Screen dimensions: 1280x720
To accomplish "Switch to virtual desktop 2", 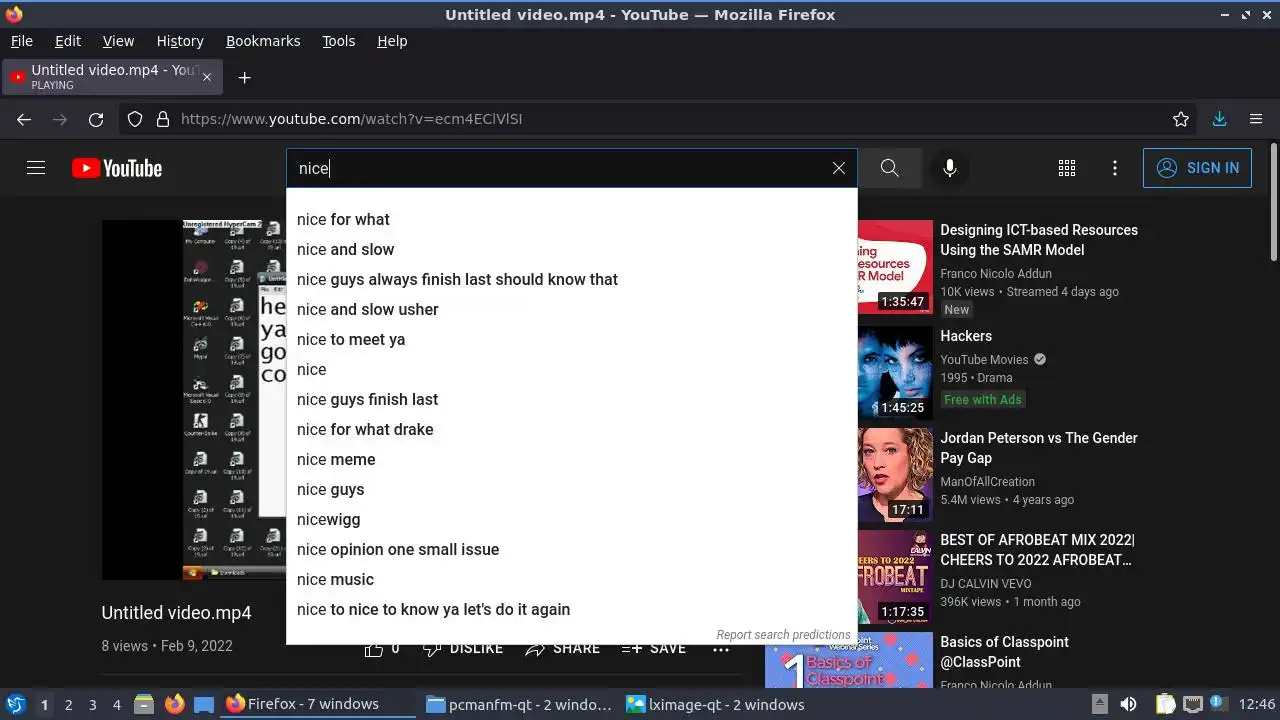I will (68, 704).
